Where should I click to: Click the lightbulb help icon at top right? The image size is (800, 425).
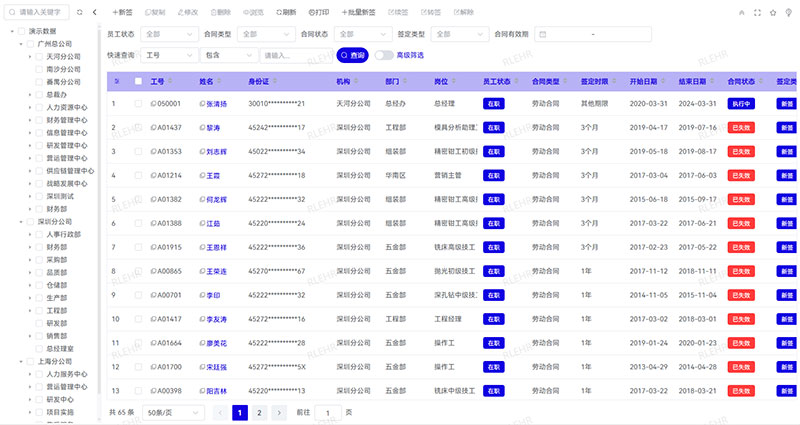788,13
